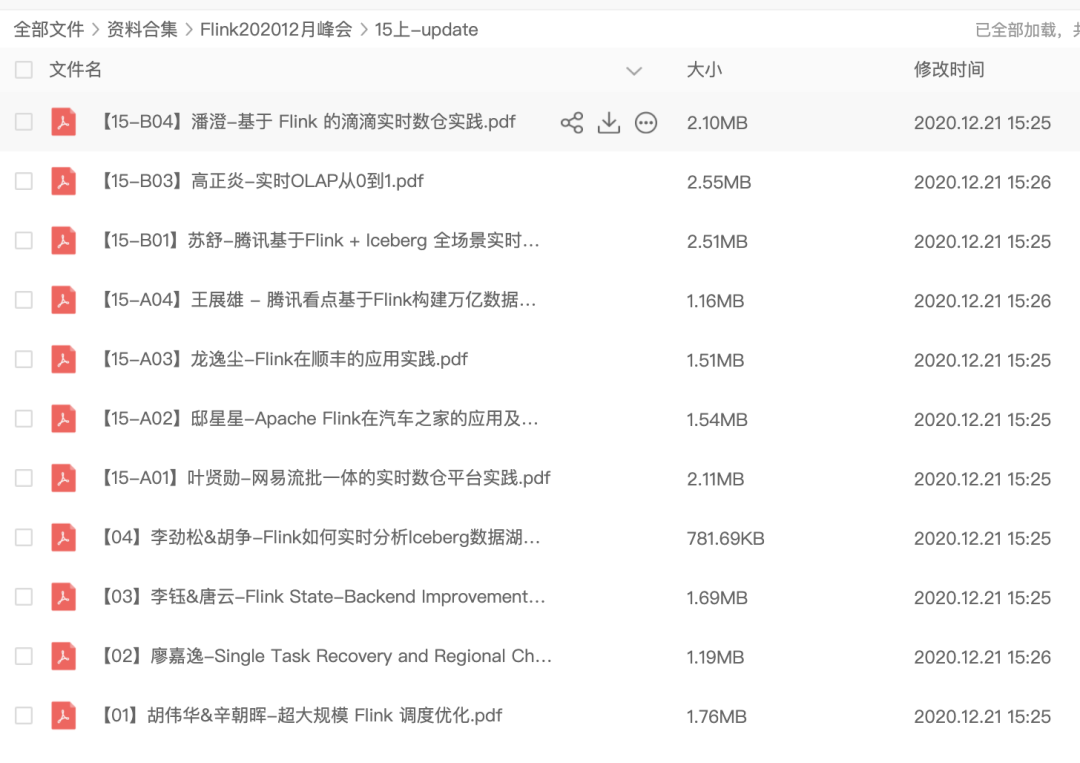Go to Flink202012月峰会 folder in breadcrumb

[276, 30]
